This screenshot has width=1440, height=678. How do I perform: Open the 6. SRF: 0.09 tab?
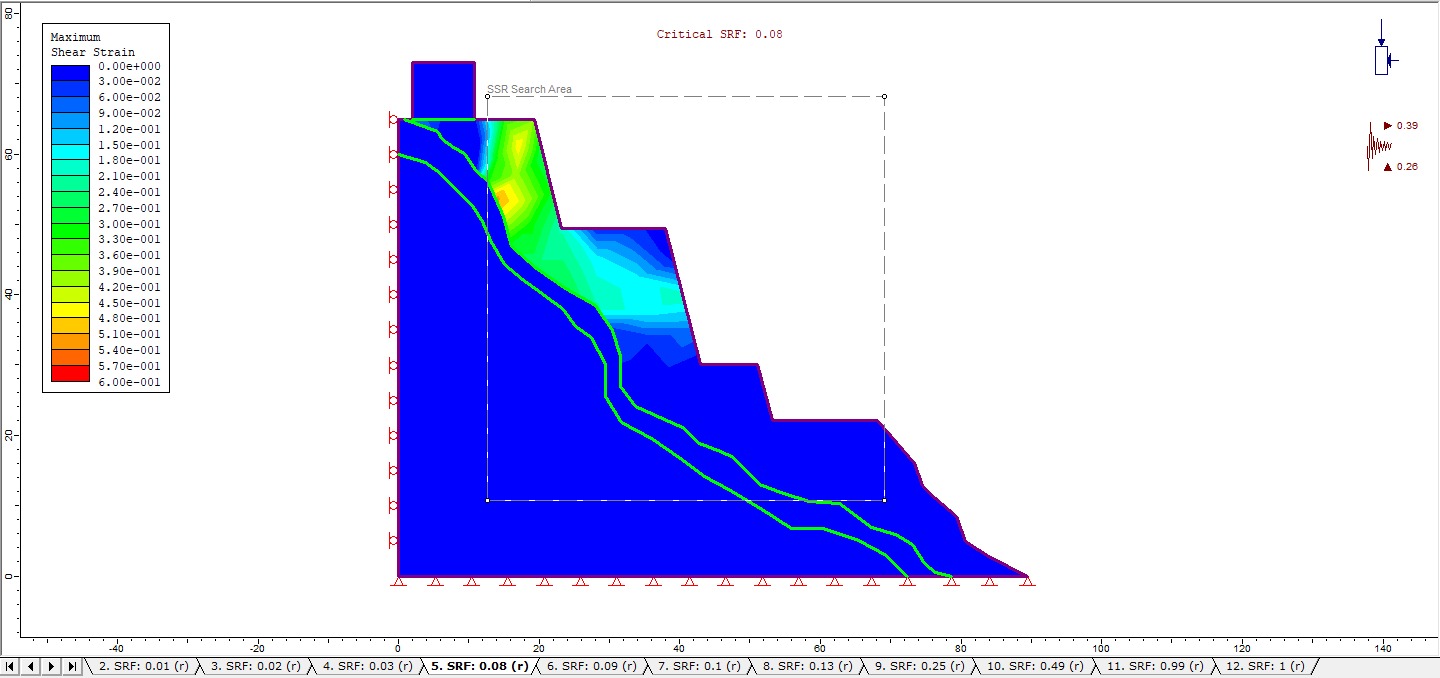pos(591,666)
